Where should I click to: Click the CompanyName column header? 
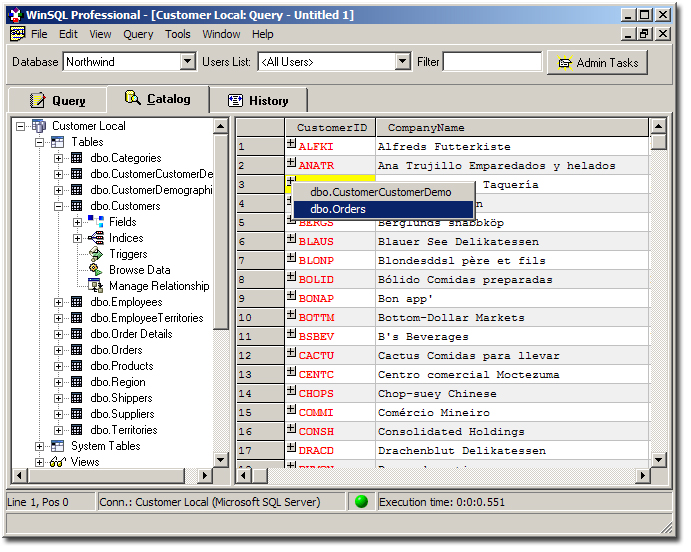[x=513, y=128]
